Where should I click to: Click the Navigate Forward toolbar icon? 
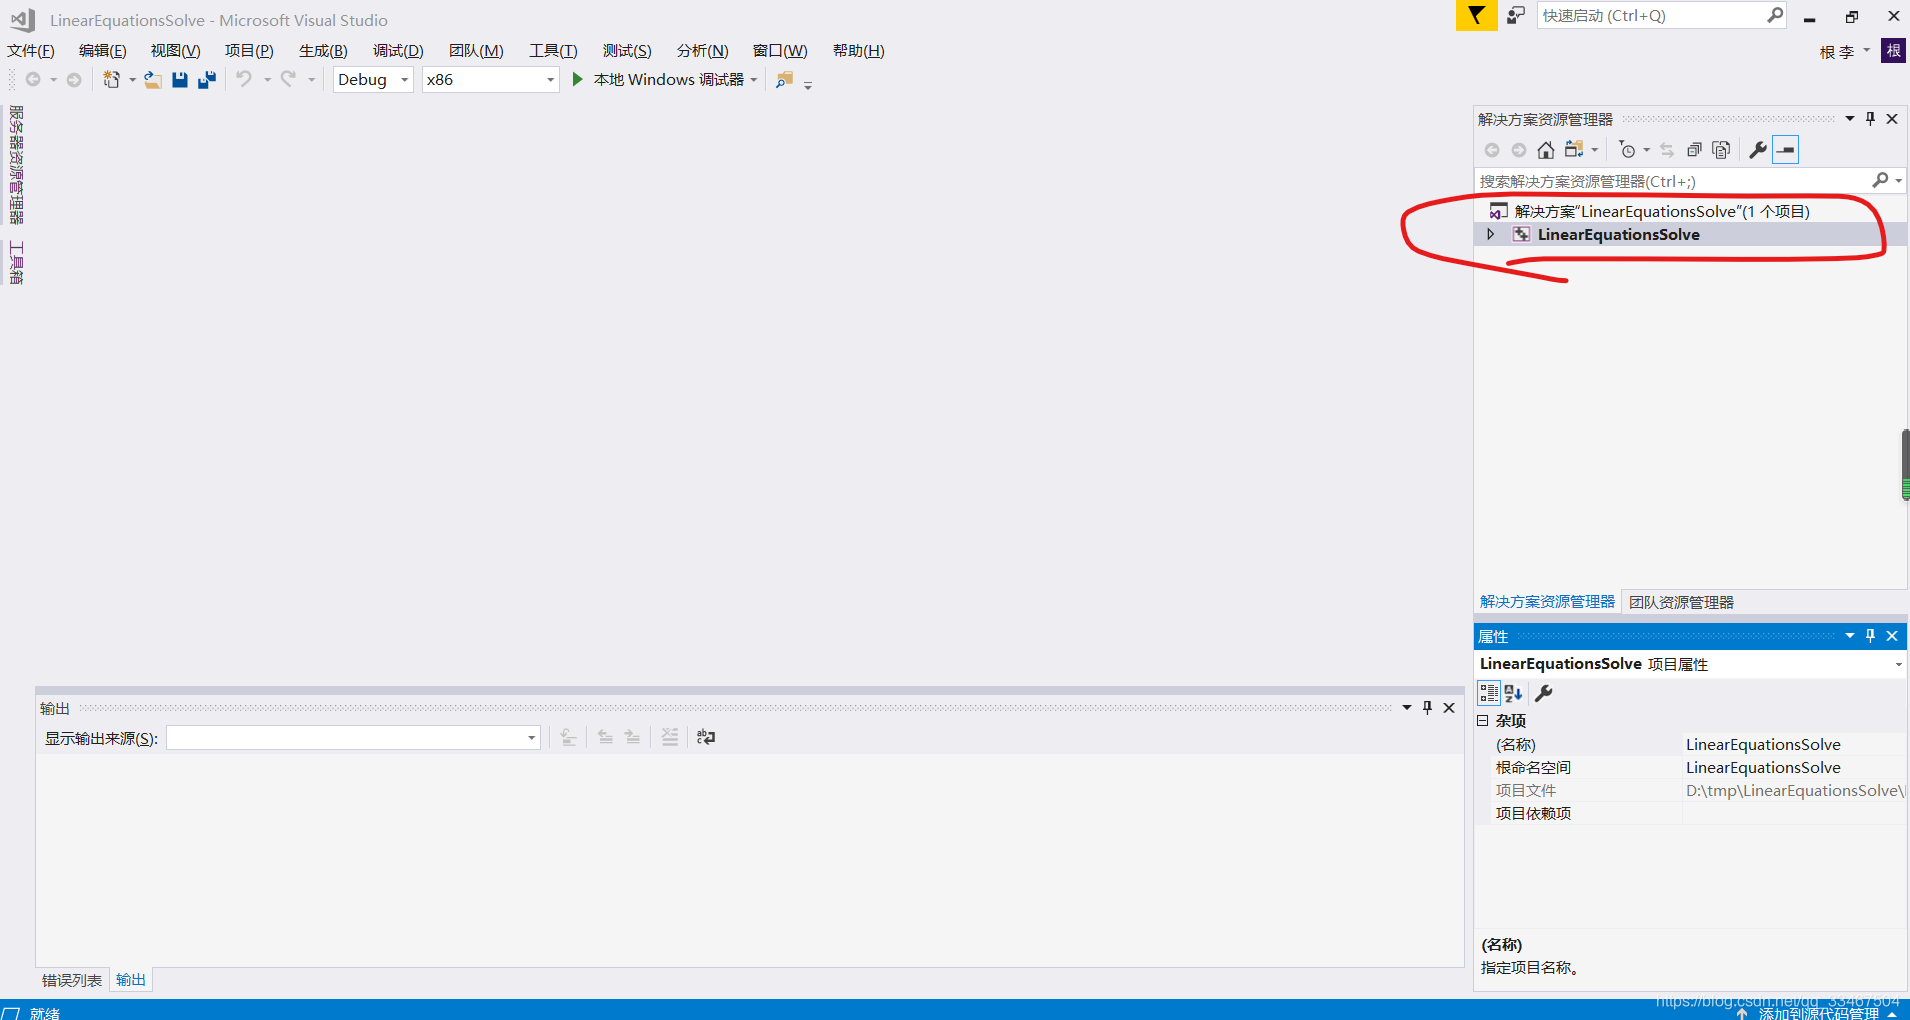click(74, 79)
